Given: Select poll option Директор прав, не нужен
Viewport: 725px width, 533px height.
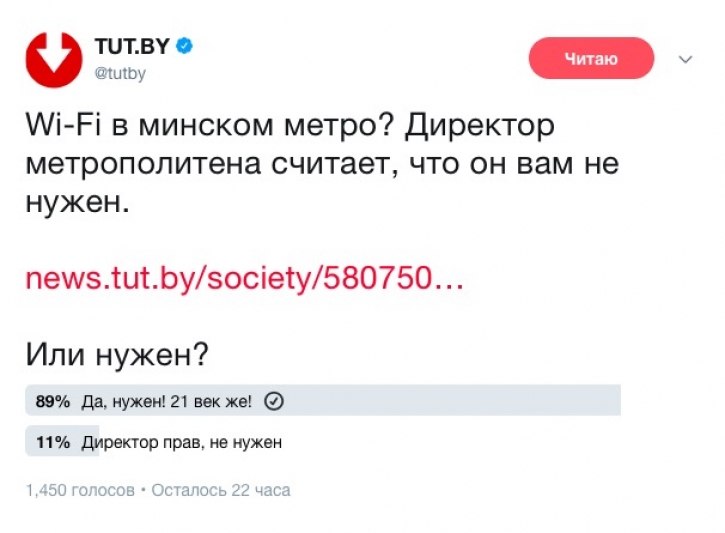Looking at the screenshot, I should click(x=182, y=442).
